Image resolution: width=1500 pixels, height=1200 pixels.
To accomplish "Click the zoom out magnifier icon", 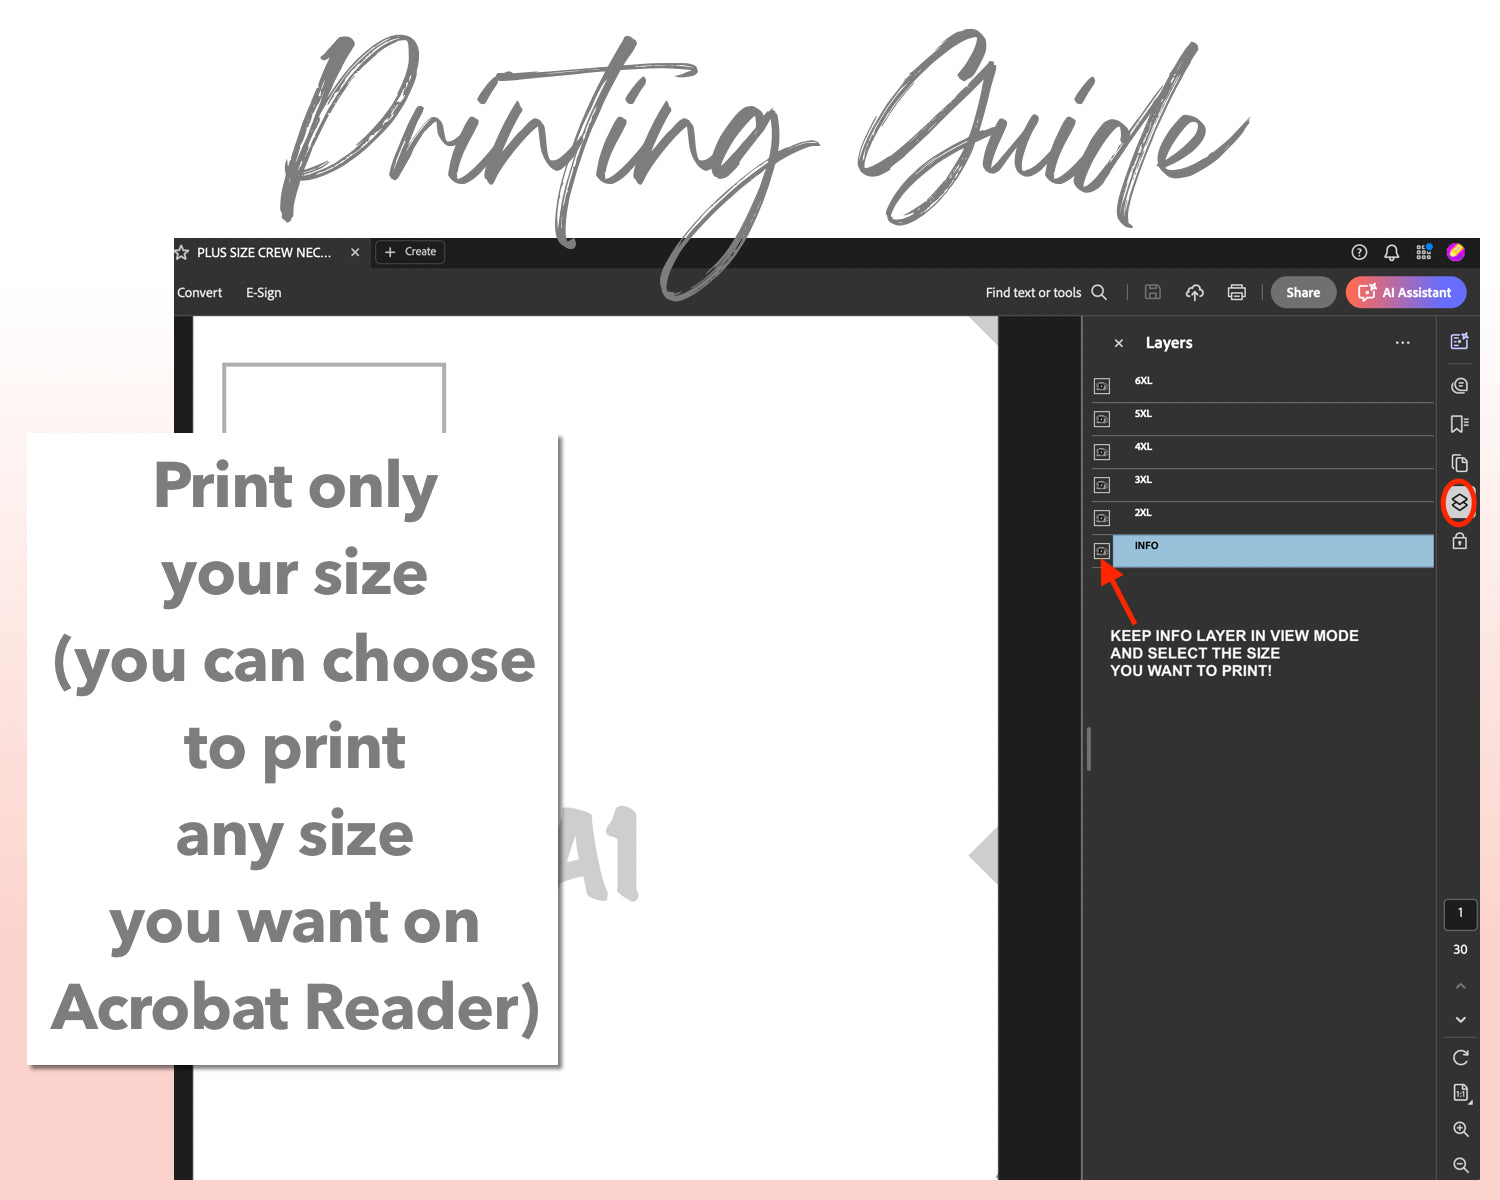I will pos(1460,1165).
